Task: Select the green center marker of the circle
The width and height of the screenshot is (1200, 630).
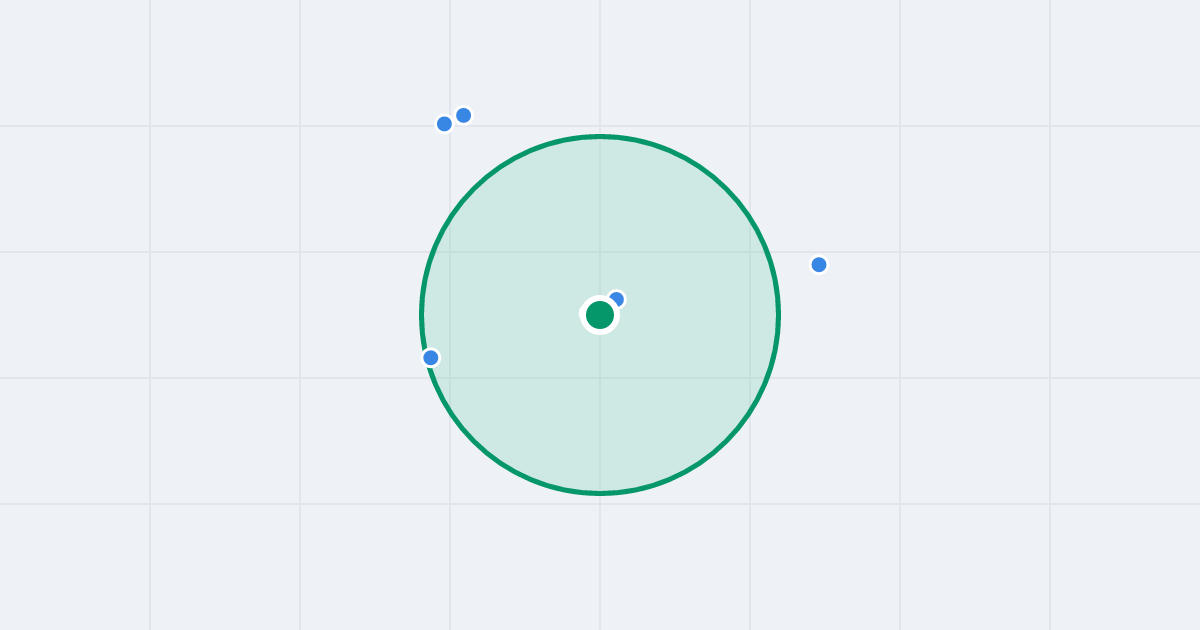Action: click(600, 315)
